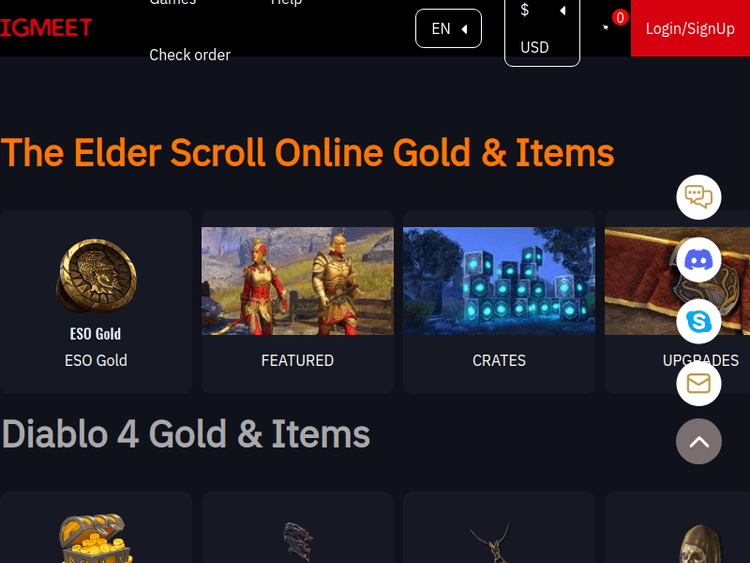
Task: Open the UPGRADES category card
Action: pos(677,302)
